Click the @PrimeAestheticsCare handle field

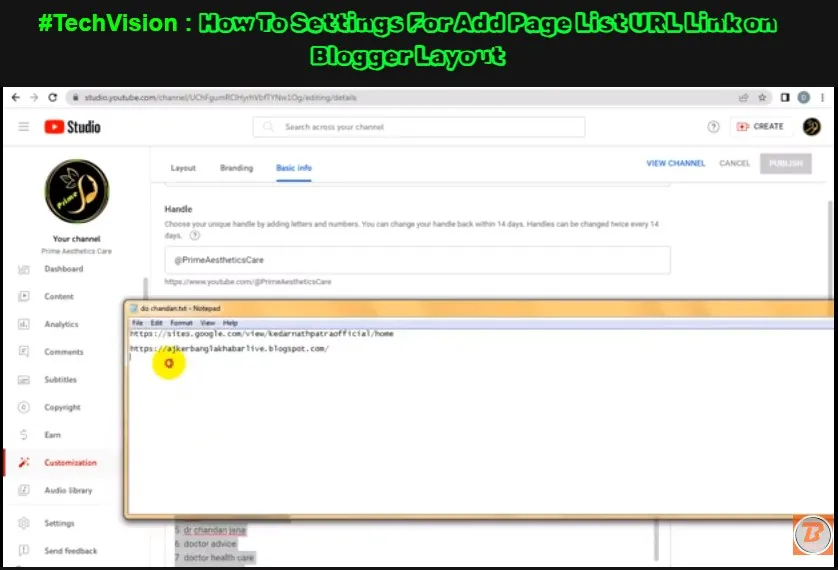[417, 260]
